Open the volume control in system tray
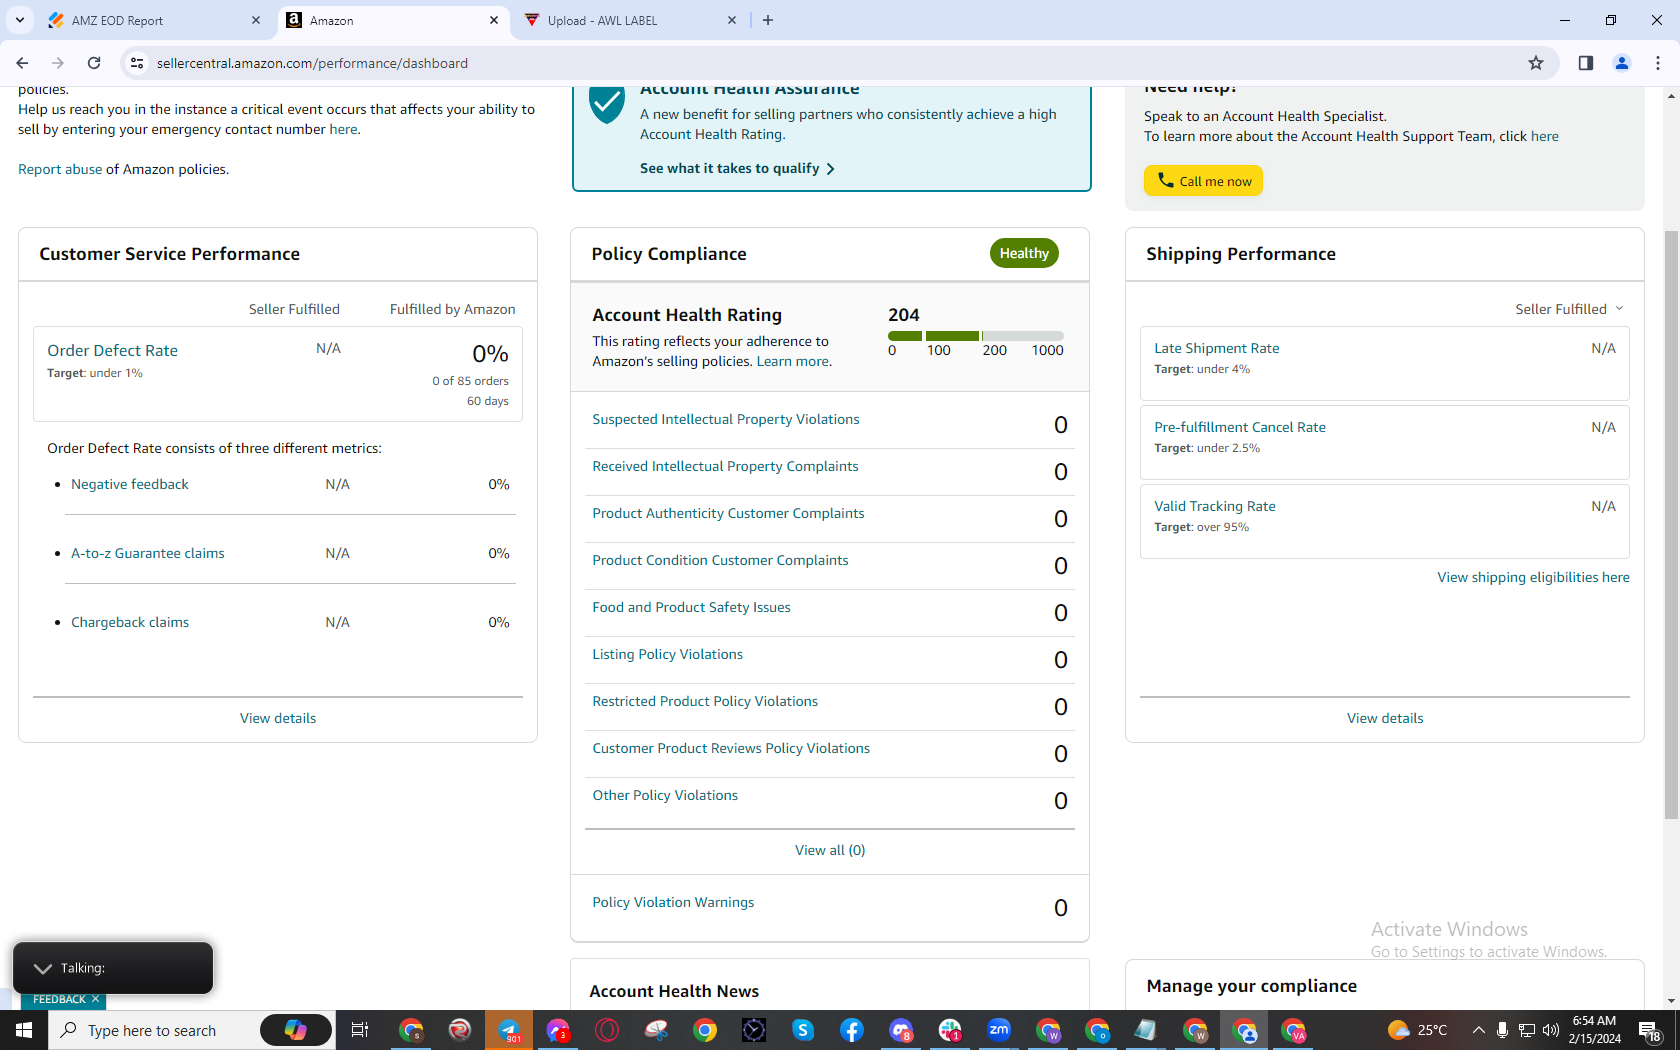The image size is (1680, 1050). (1551, 1030)
